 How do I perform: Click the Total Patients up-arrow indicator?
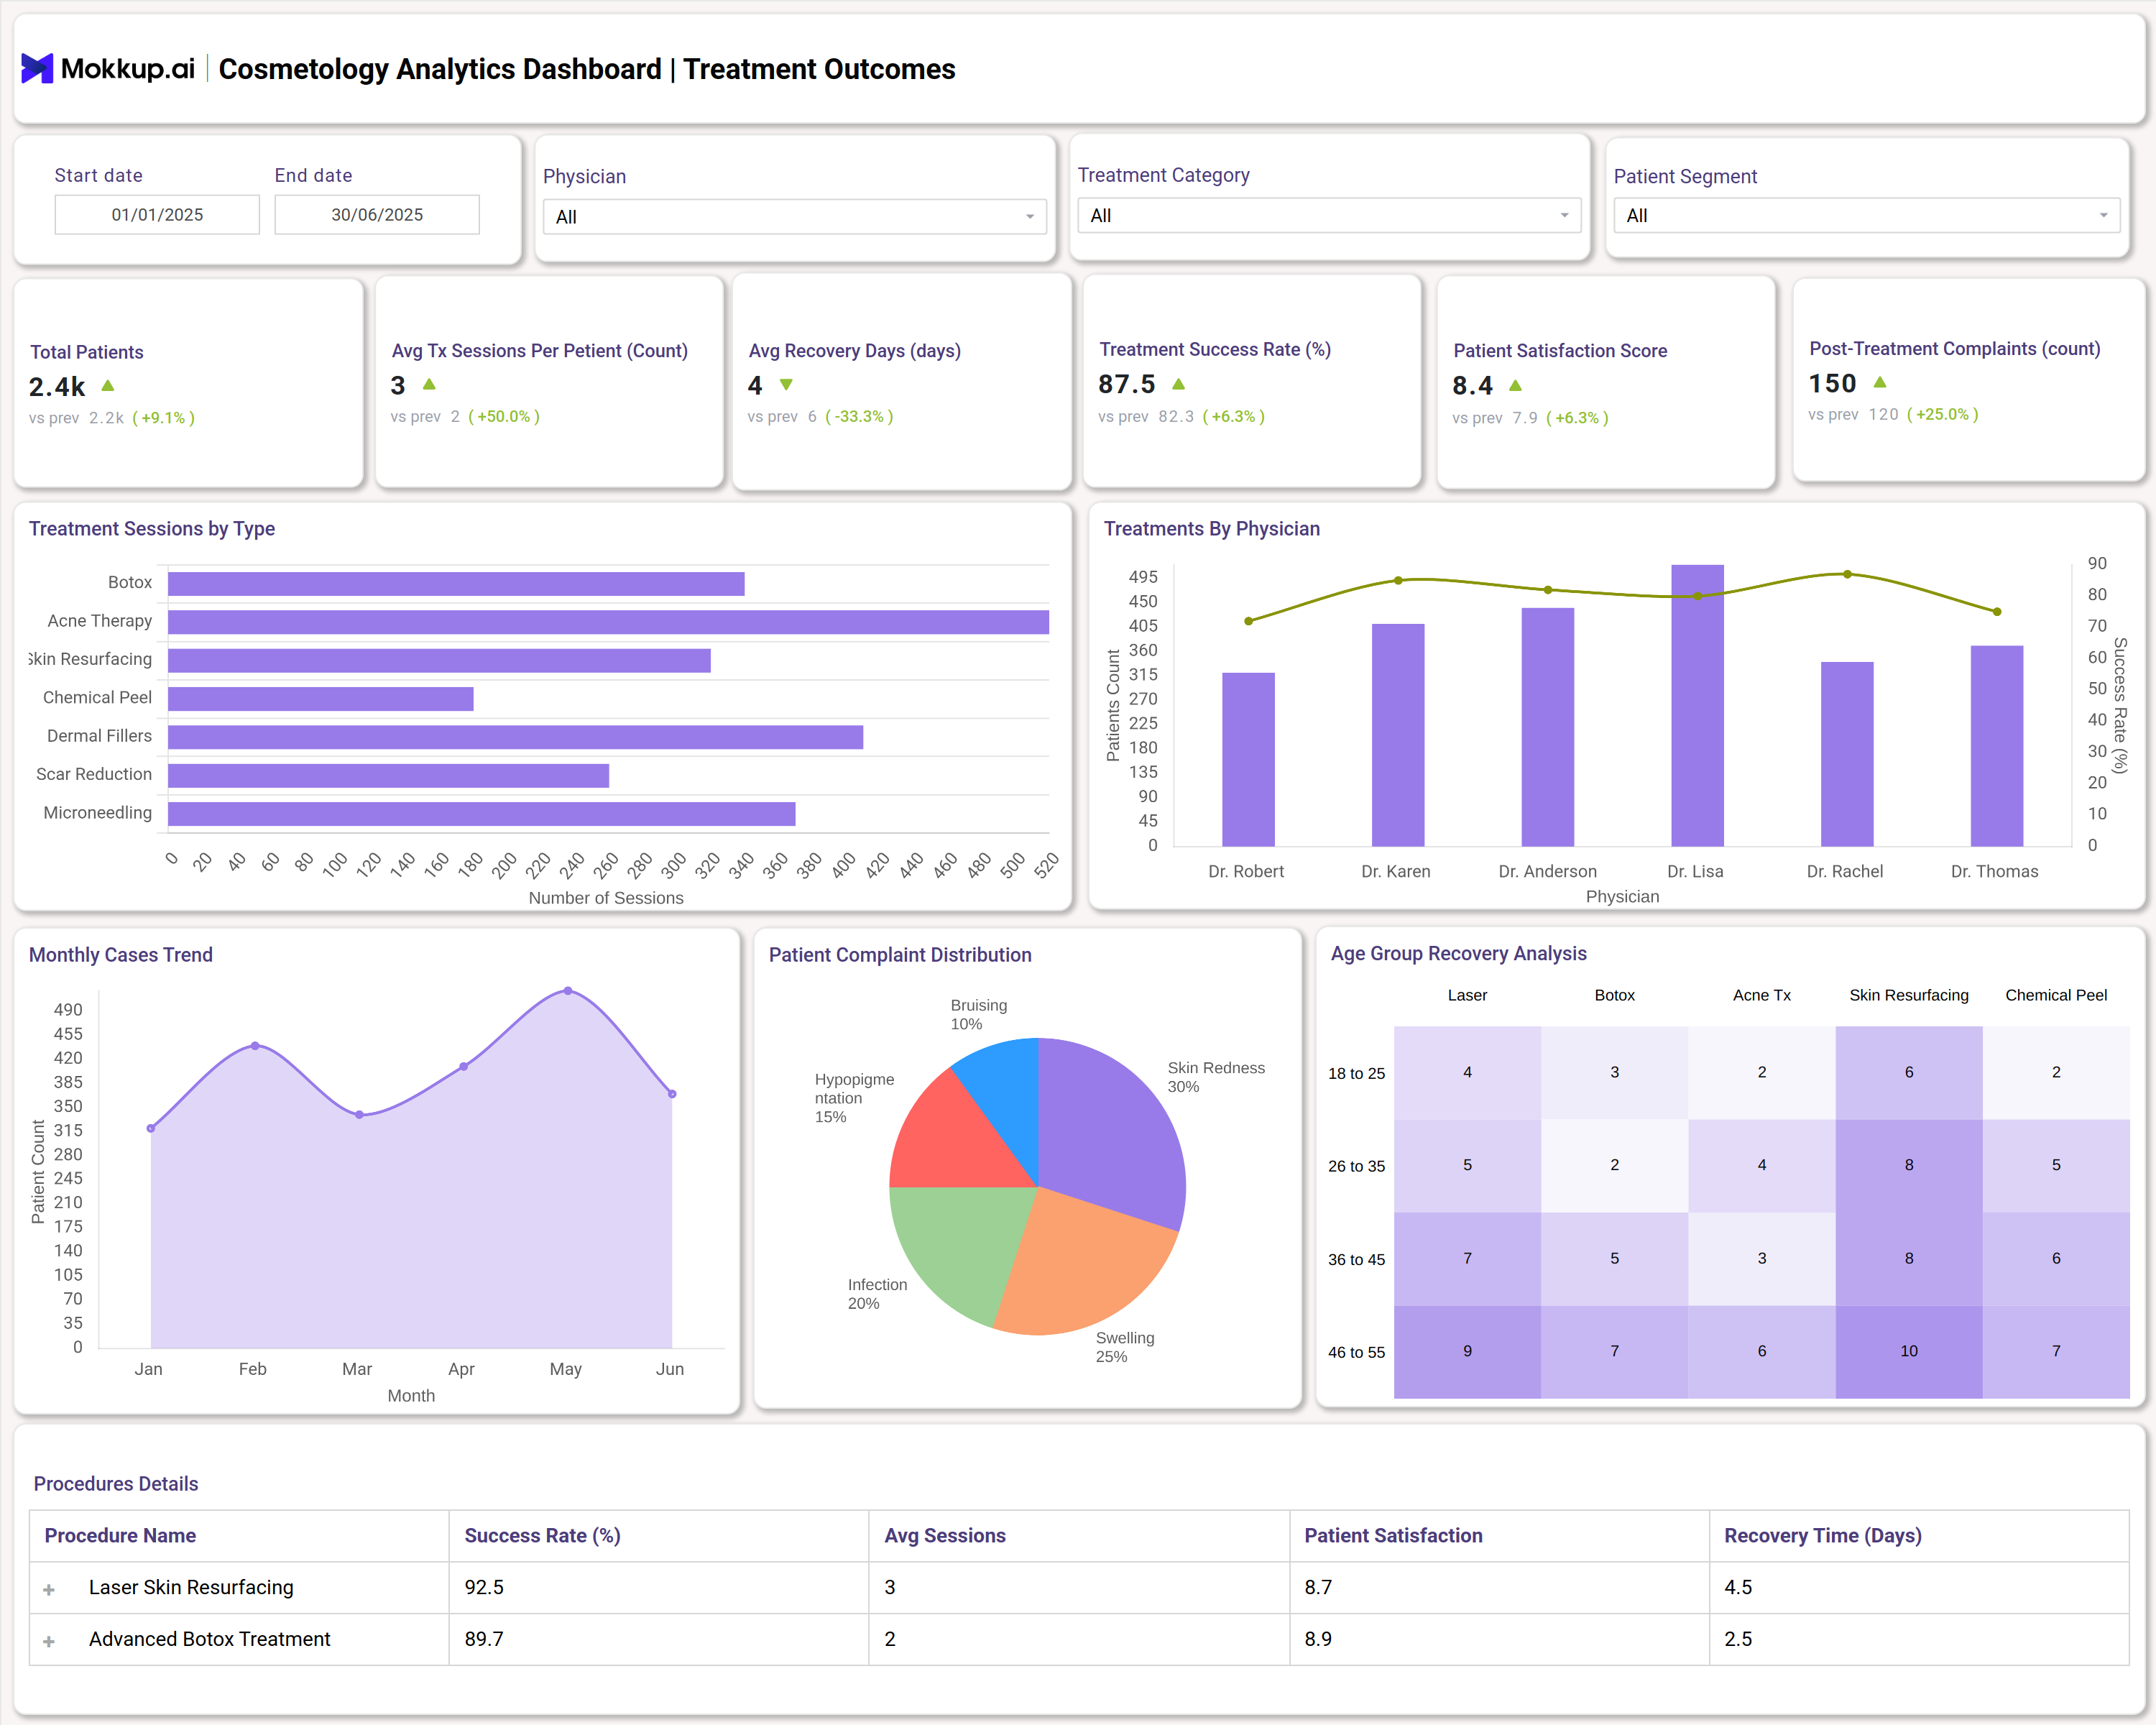(x=108, y=385)
